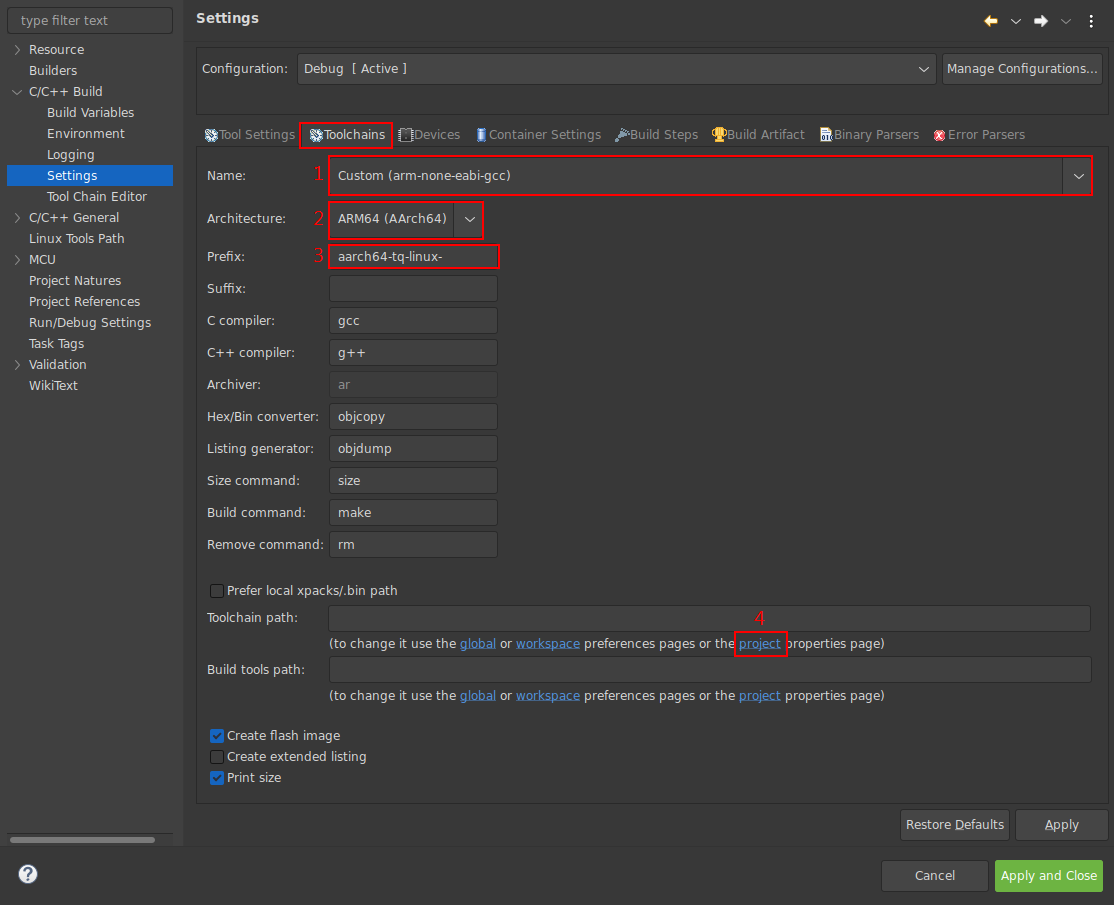Select Tool Chain Editor in the tree
1114x905 pixels.
pyautogui.click(x=97, y=197)
